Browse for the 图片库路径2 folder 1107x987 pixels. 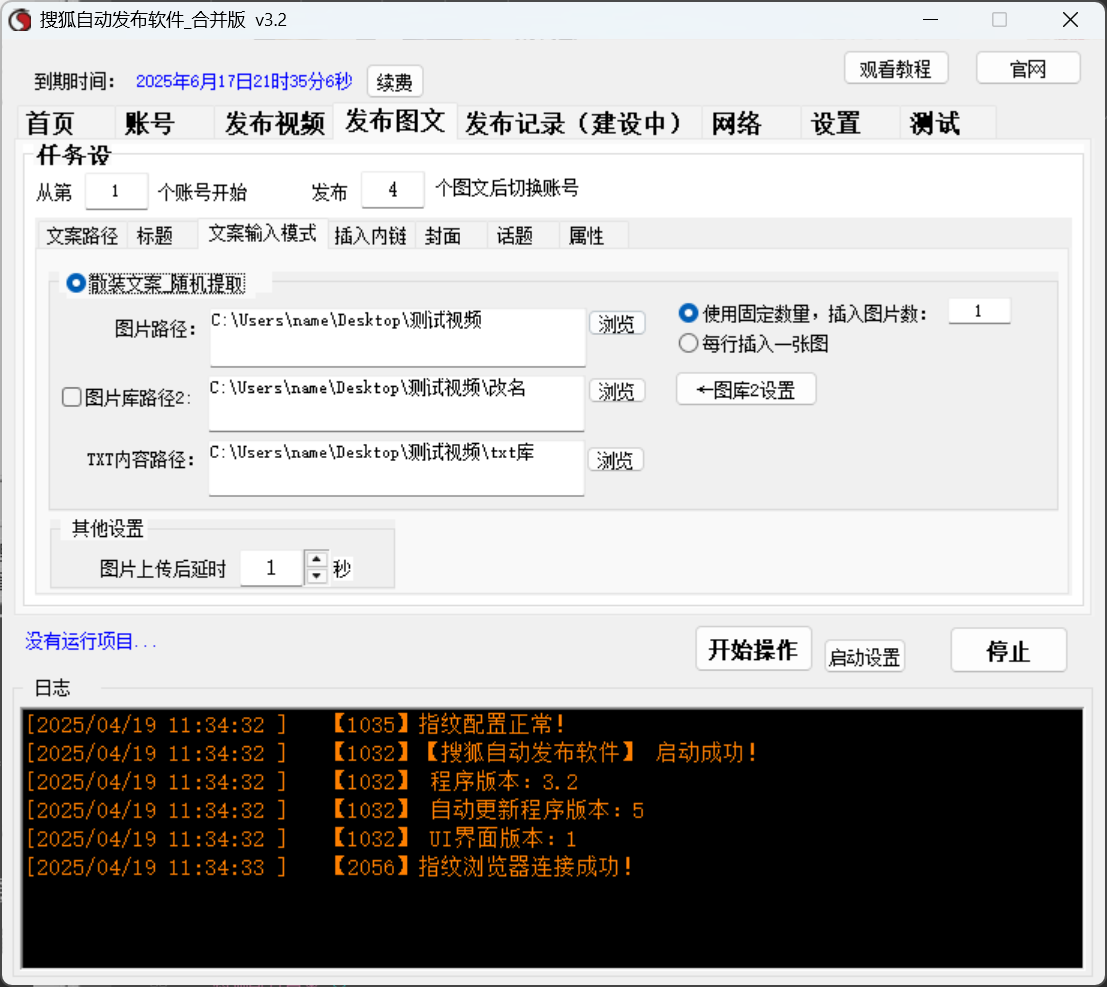(x=617, y=391)
